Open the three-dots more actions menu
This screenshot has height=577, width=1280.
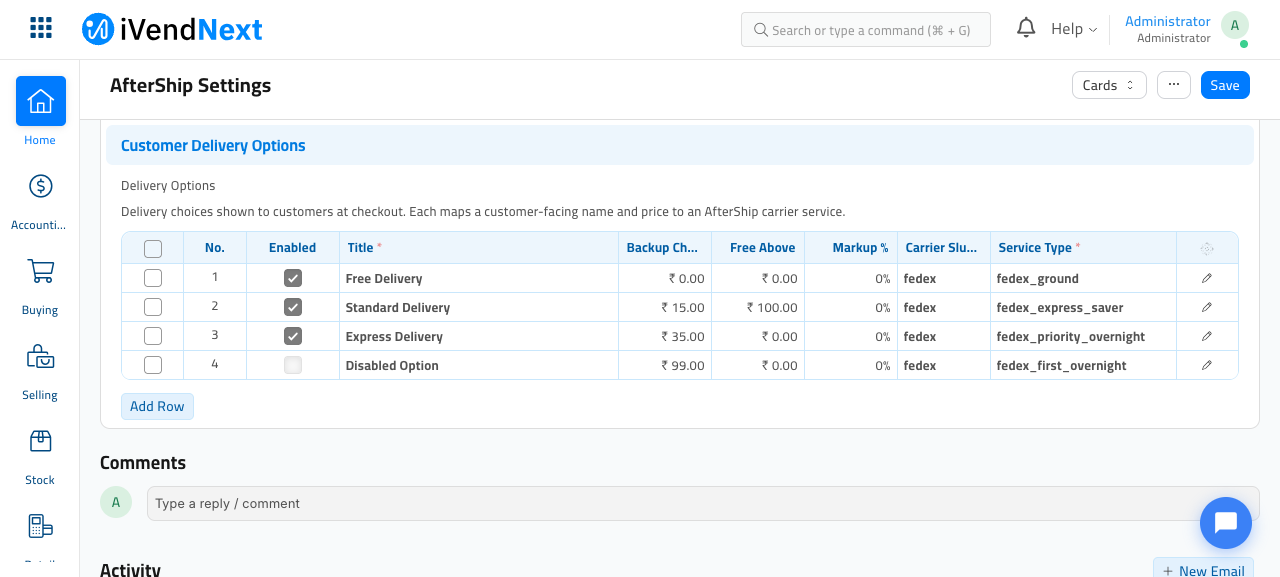(x=1174, y=85)
